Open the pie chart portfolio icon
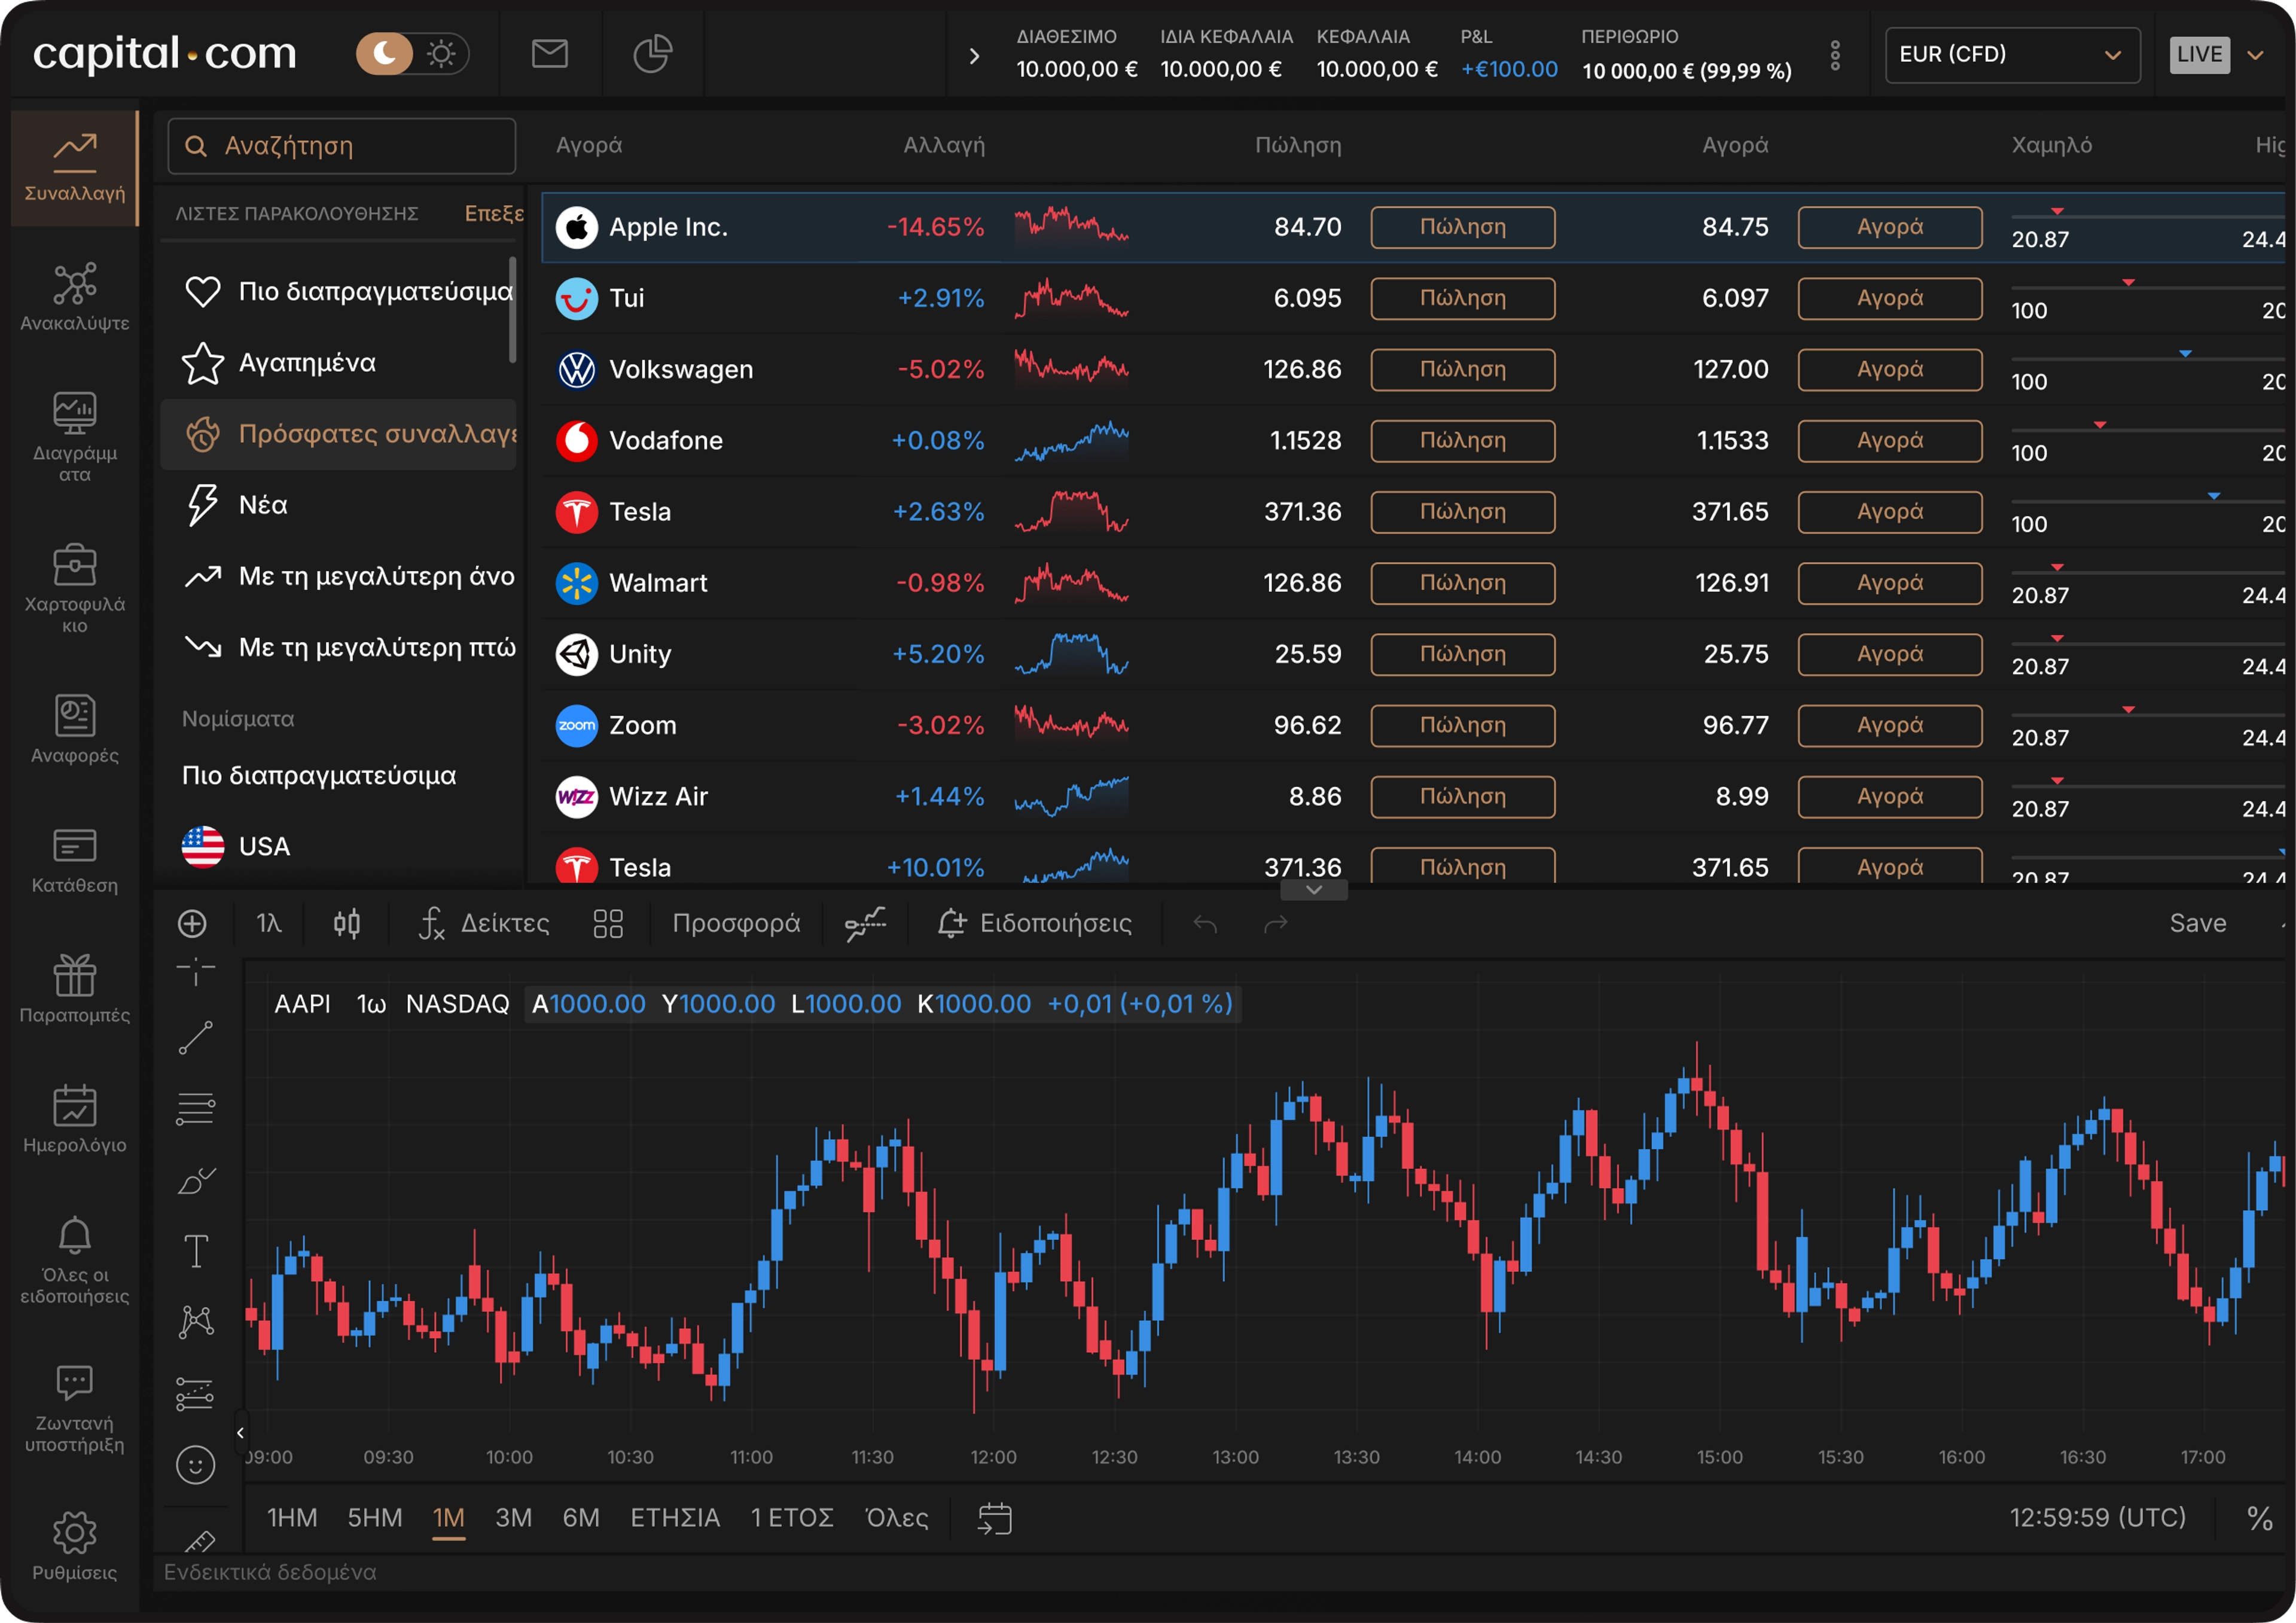The height and width of the screenshot is (1623, 2296). point(652,54)
